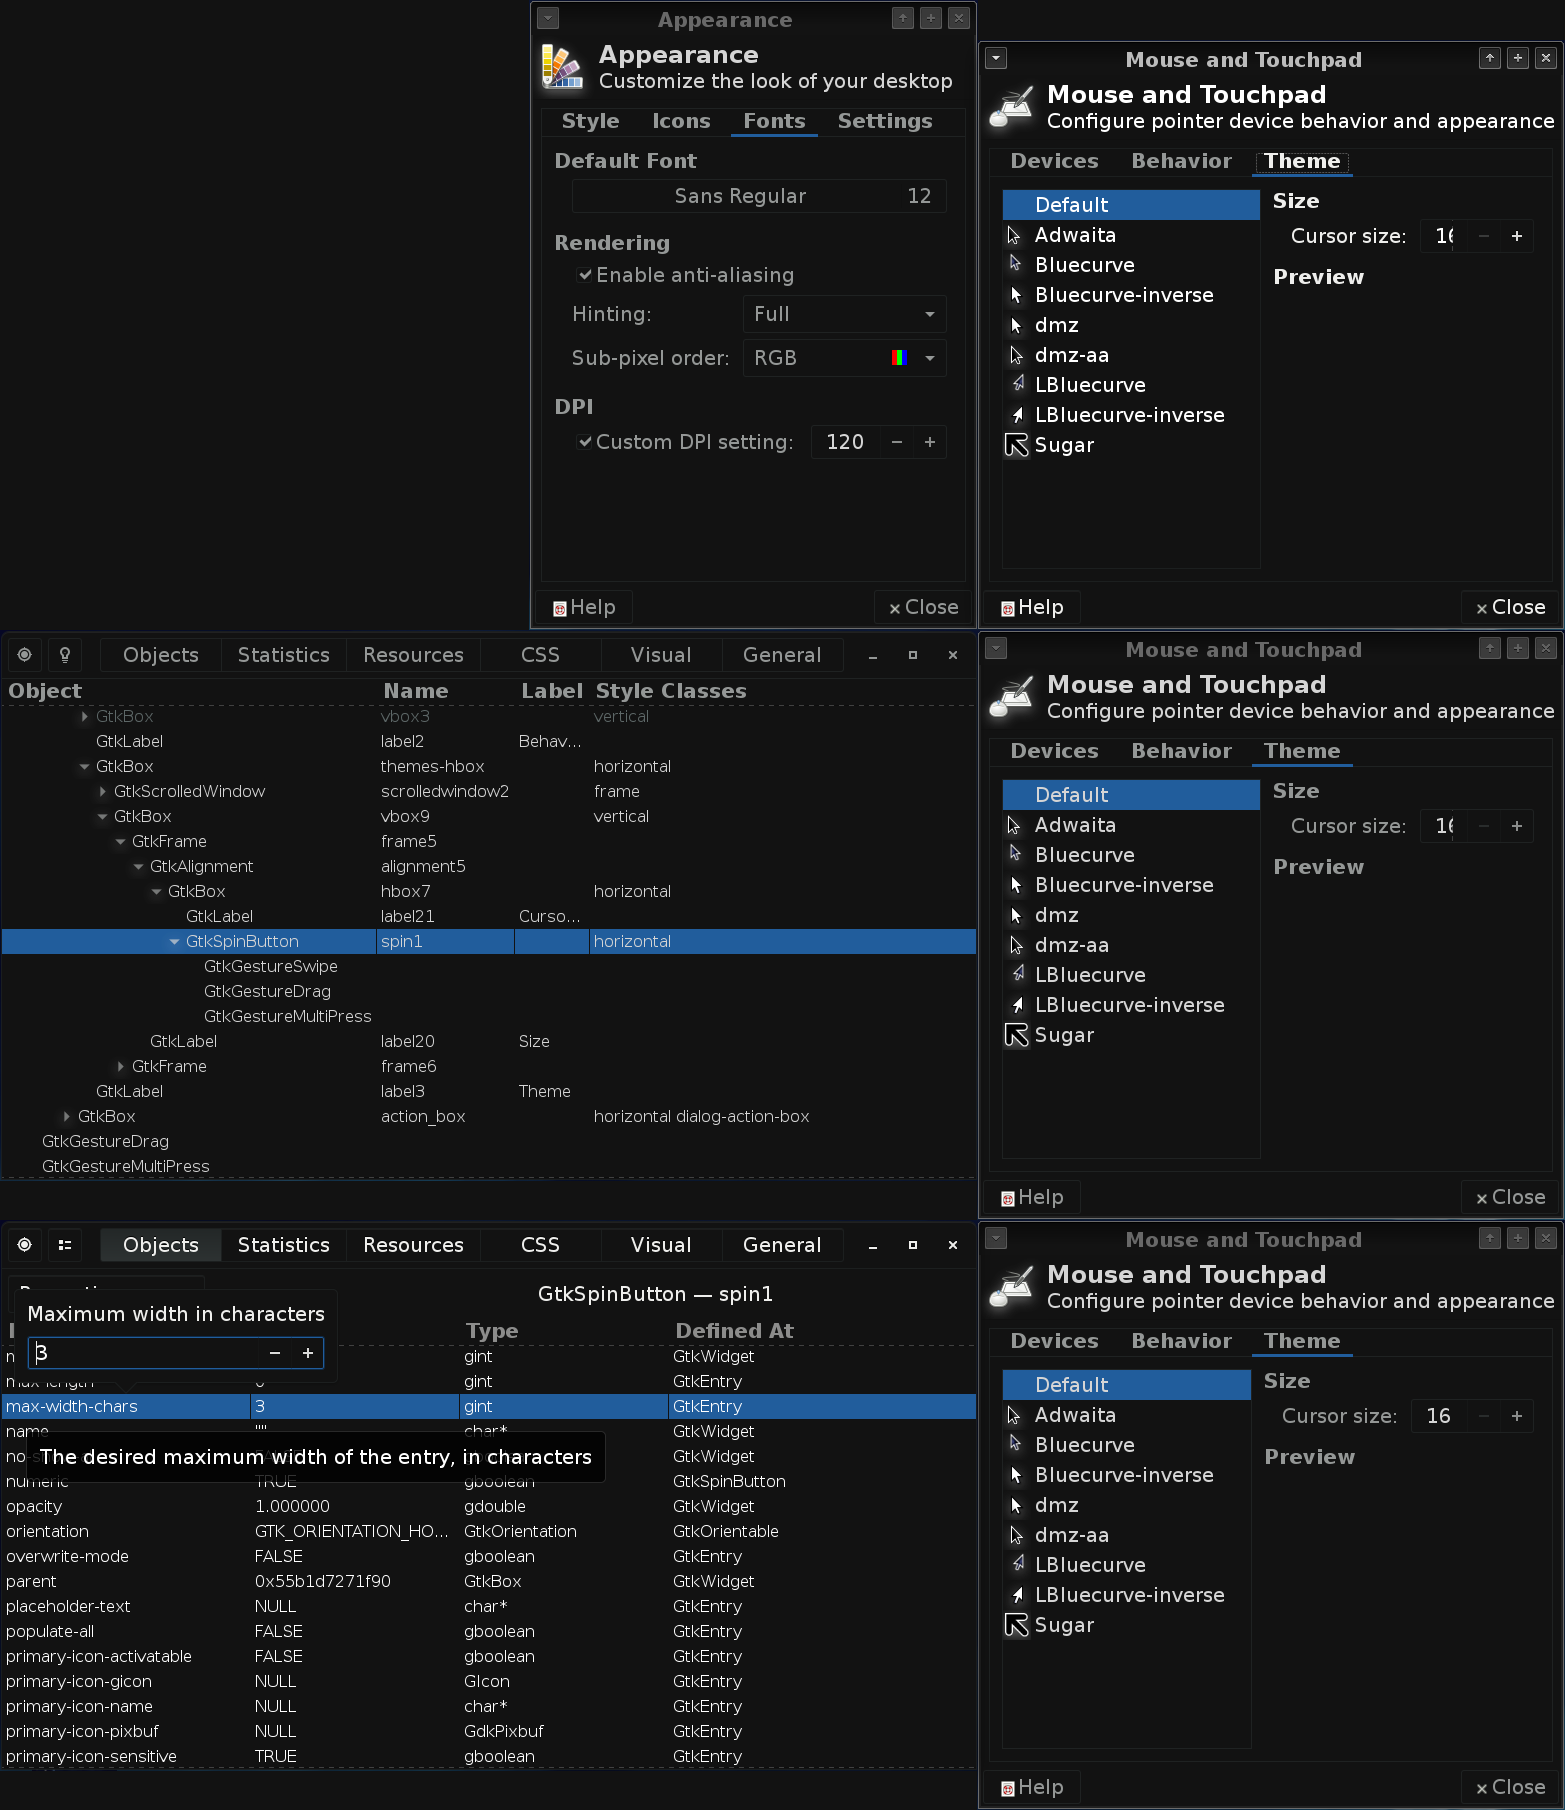Click the Sans Regular 12 font button
This screenshot has width=1565, height=1810.
click(x=759, y=196)
